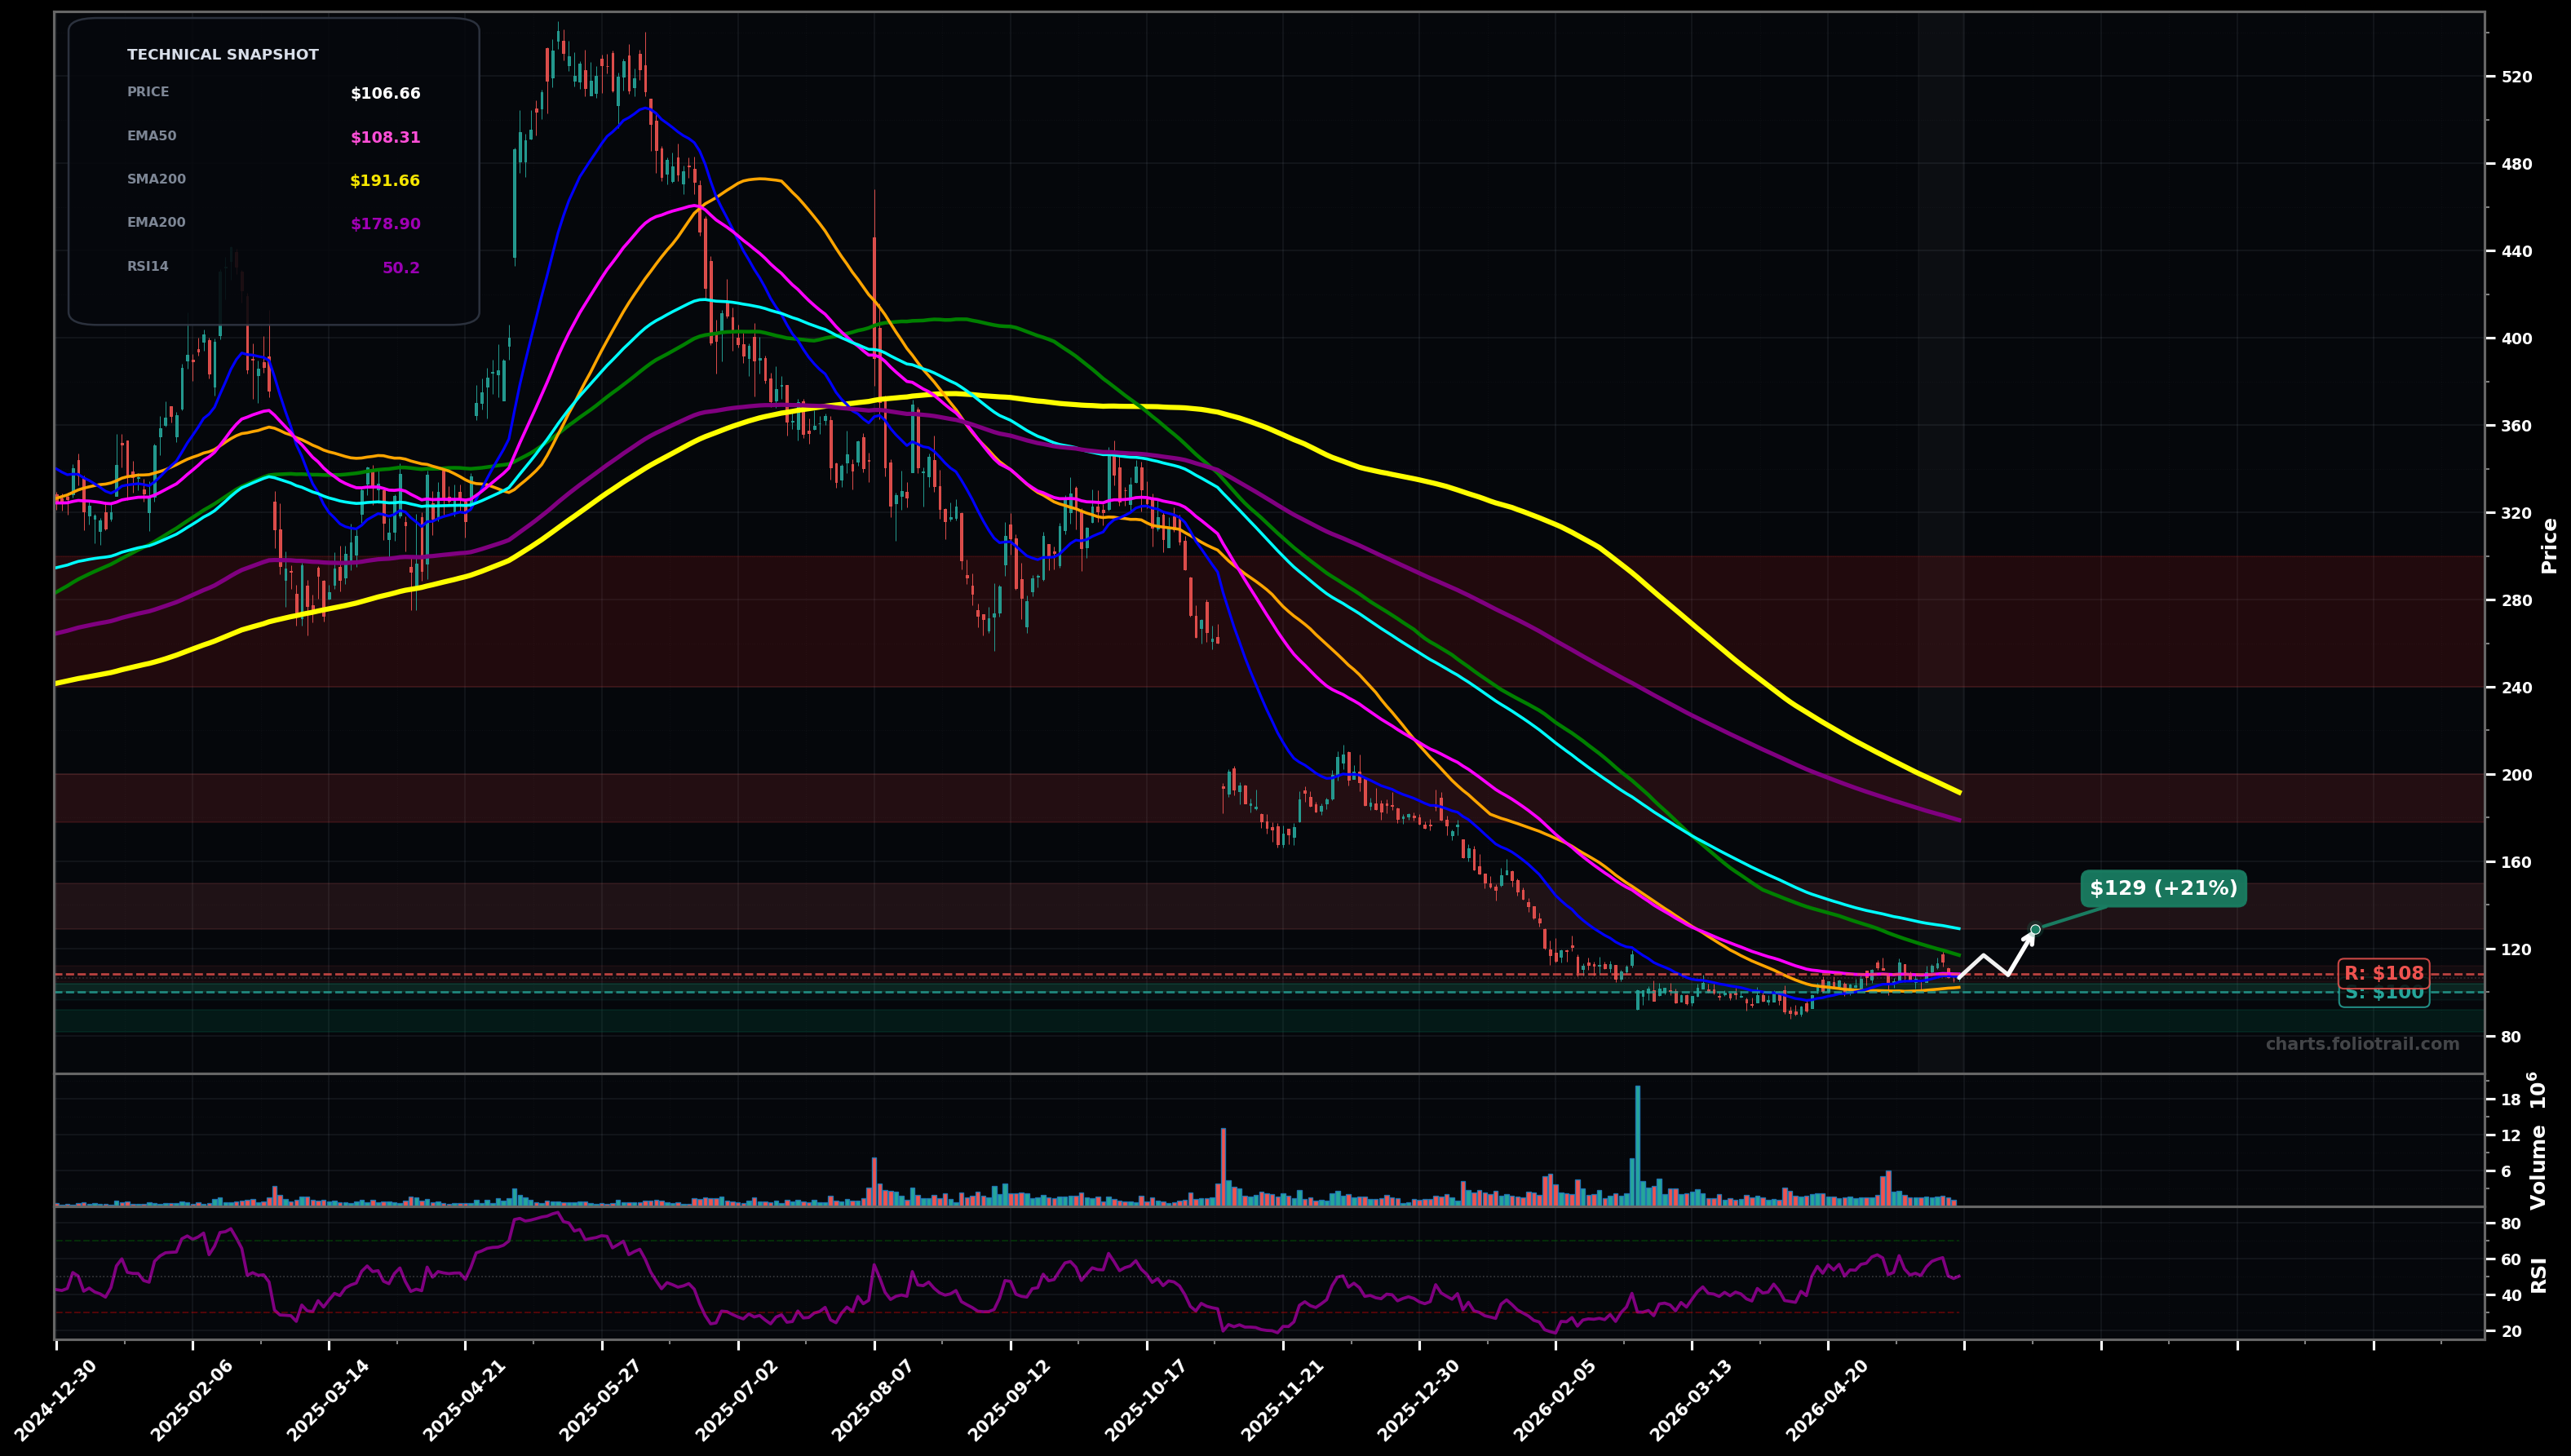
Task: Click the Price axis title
Action: coord(2550,545)
